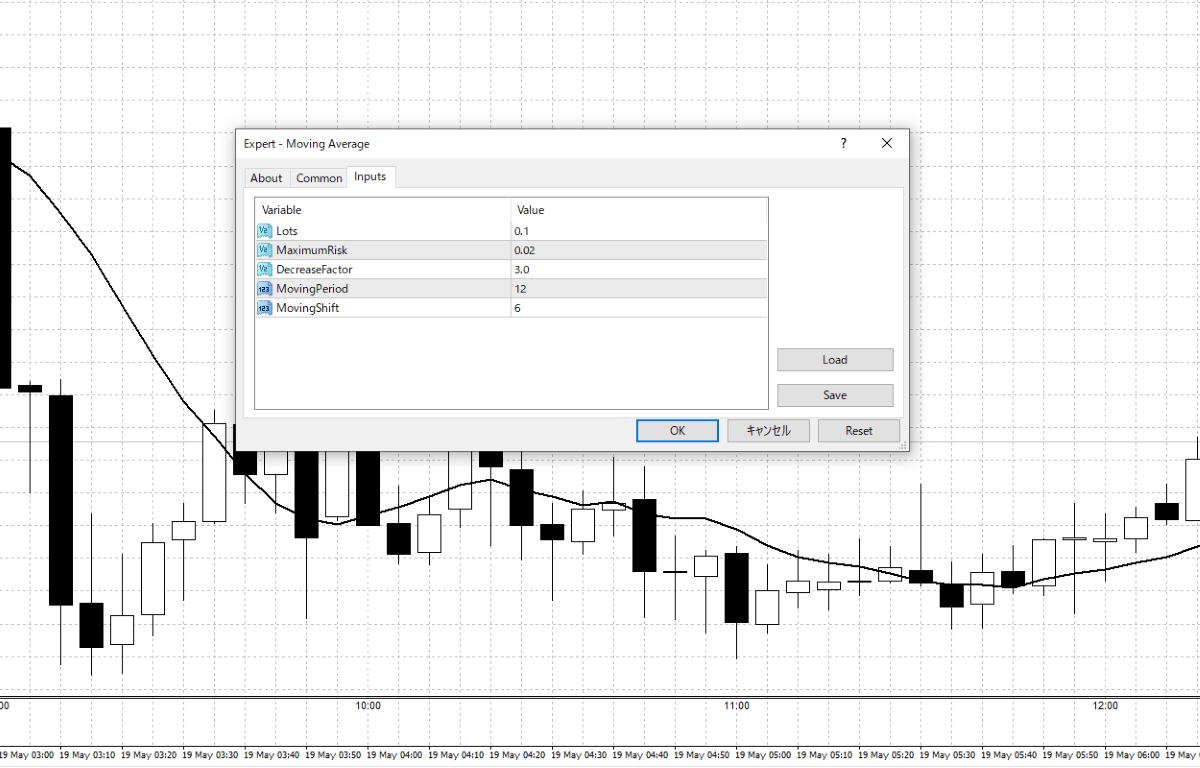Screen dimensions: 1200x768
Task: Click the double-type icon beside Lots
Action: point(264,230)
